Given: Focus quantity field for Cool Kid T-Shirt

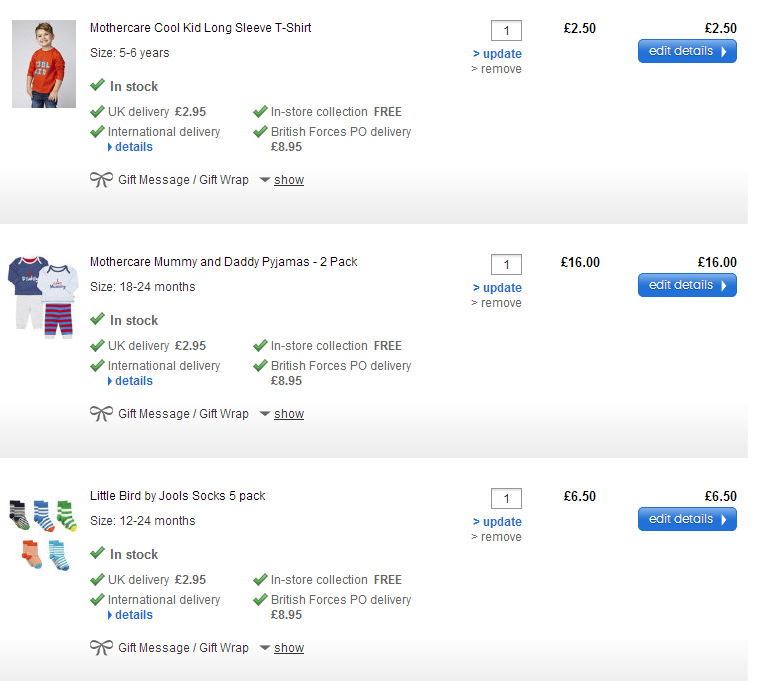Looking at the screenshot, I should (506, 31).
